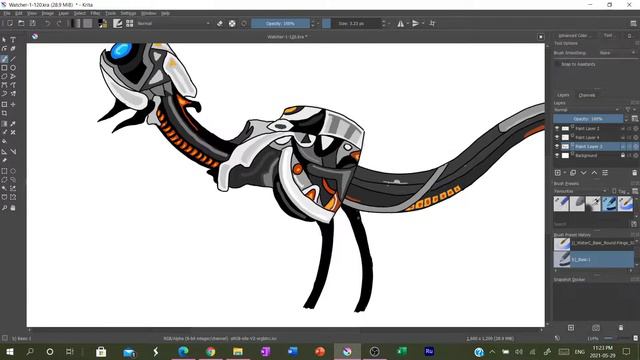Select the Text tool in toolbox
This screenshot has height=360, width=640.
13,40
